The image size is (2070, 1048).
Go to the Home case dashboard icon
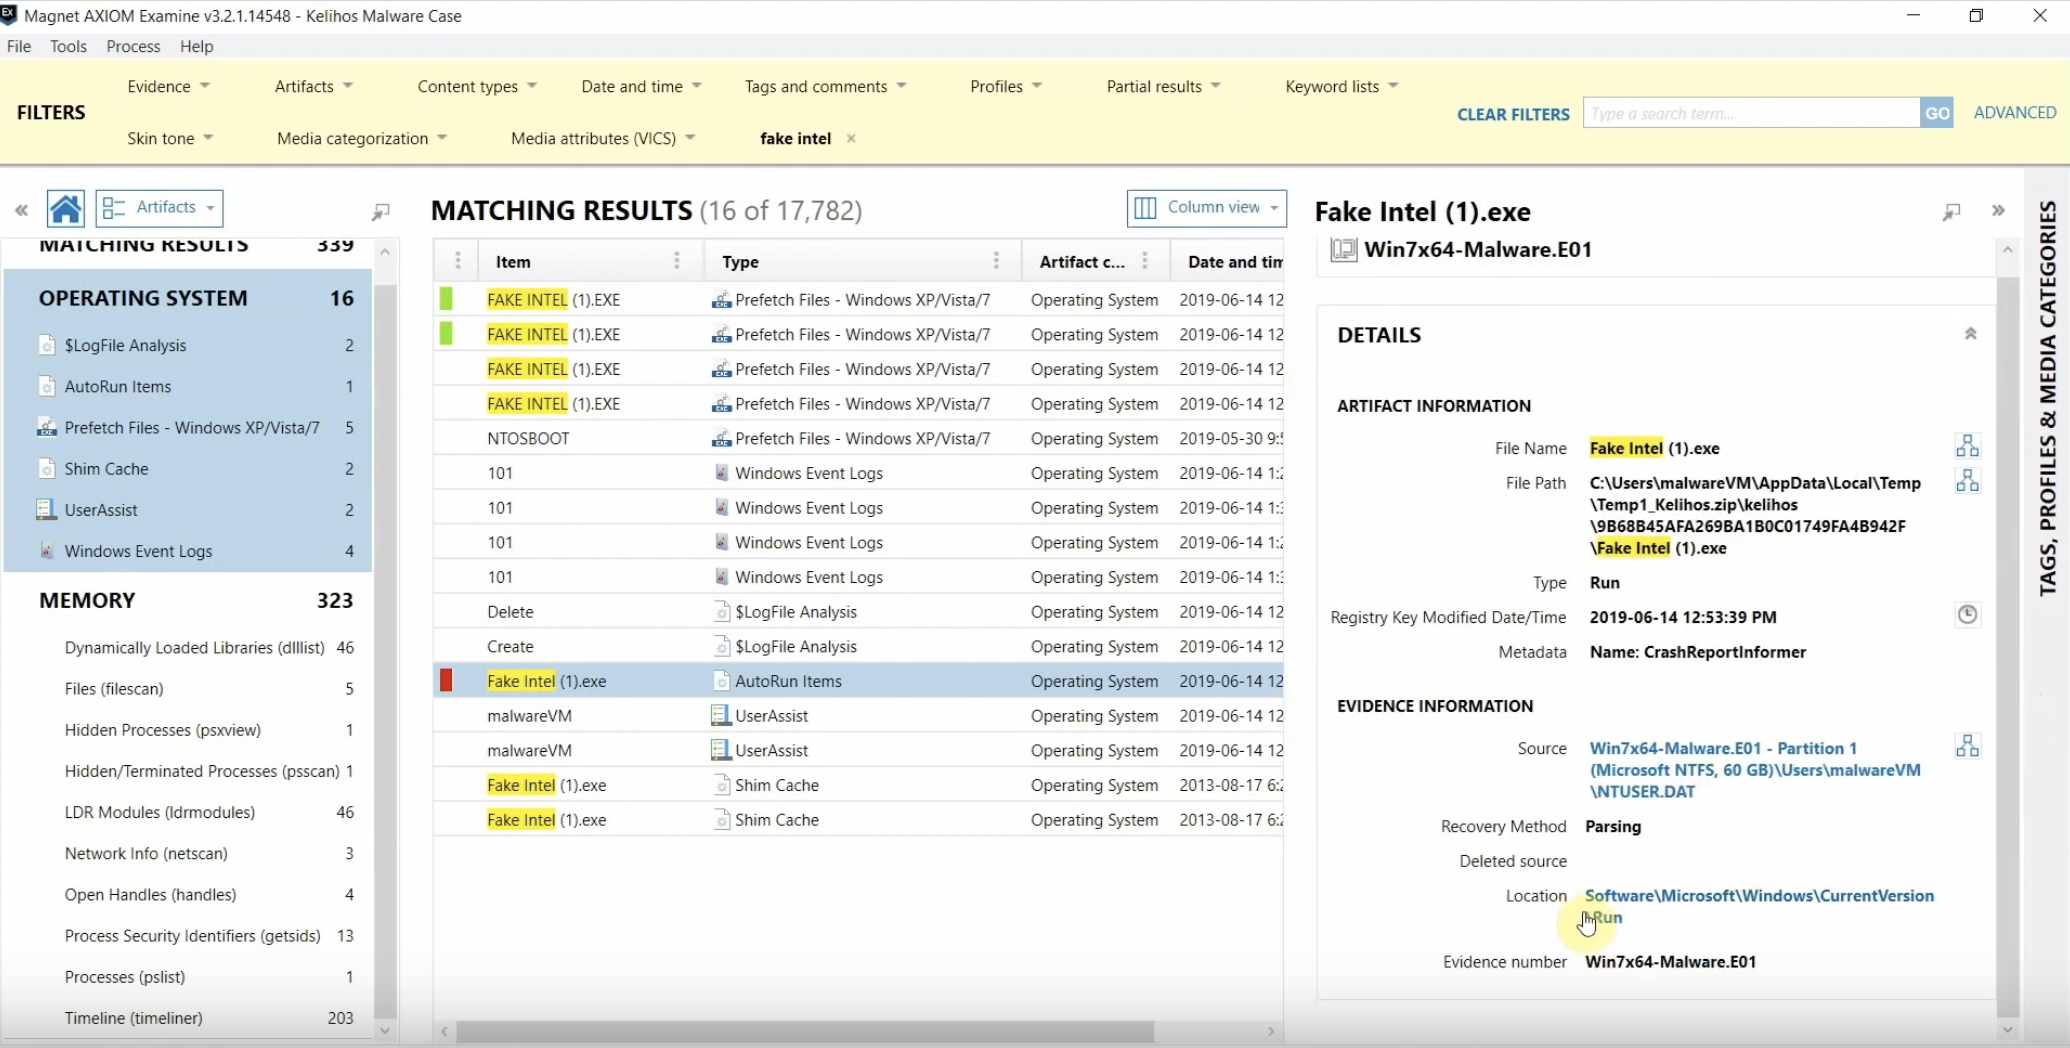pyautogui.click(x=66, y=209)
